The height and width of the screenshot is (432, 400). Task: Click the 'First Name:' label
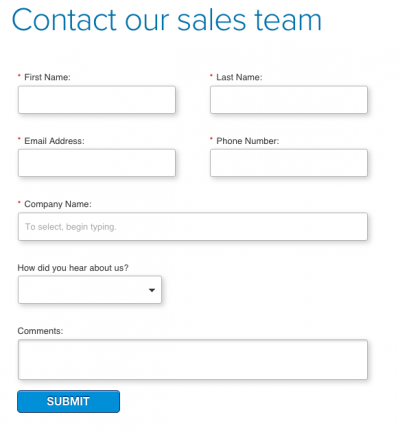point(47,77)
